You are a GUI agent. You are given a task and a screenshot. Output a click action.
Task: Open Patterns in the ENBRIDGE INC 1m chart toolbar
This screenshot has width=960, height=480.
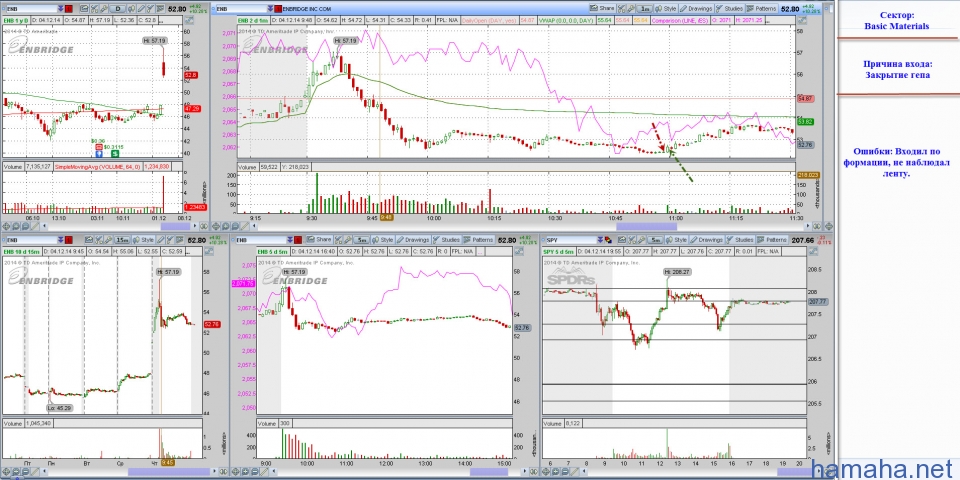click(x=761, y=8)
